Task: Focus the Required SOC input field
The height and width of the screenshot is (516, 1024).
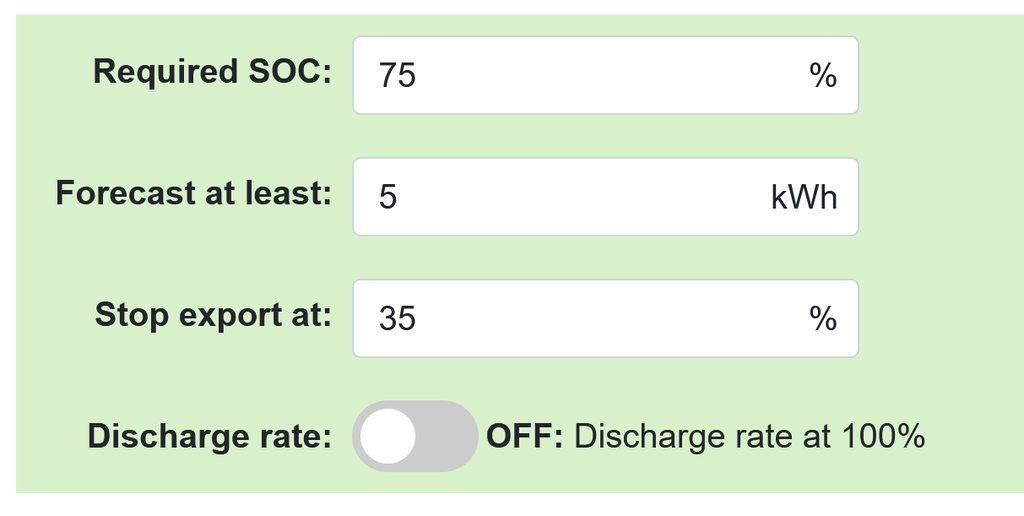Action: click(x=604, y=76)
